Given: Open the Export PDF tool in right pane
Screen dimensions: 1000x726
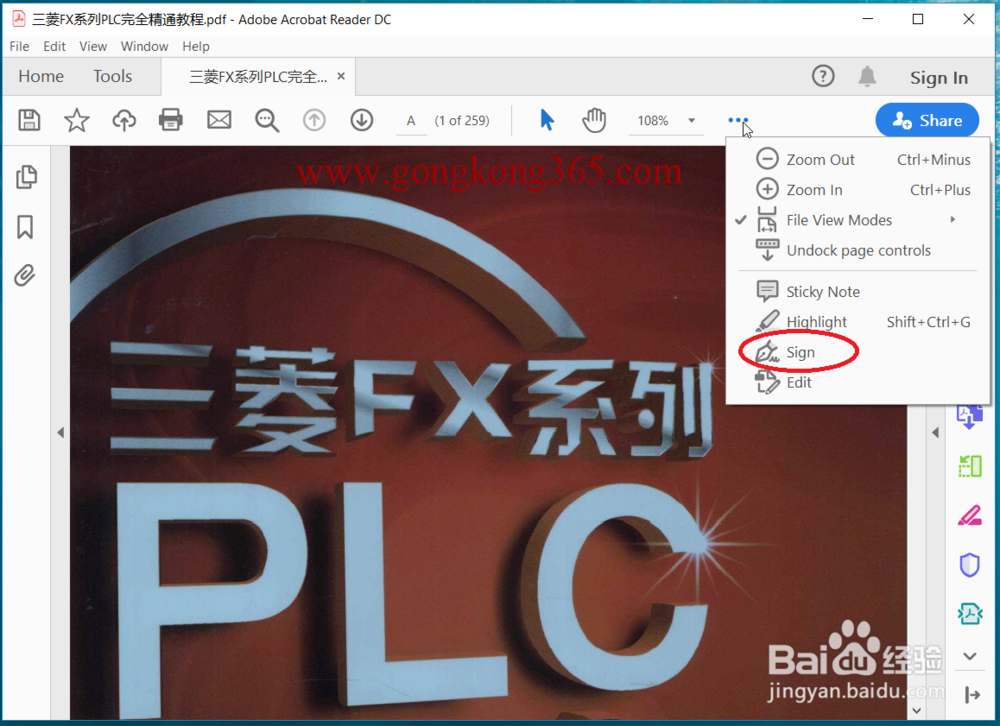Looking at the screenshot, I should click(x=969, y=418).
